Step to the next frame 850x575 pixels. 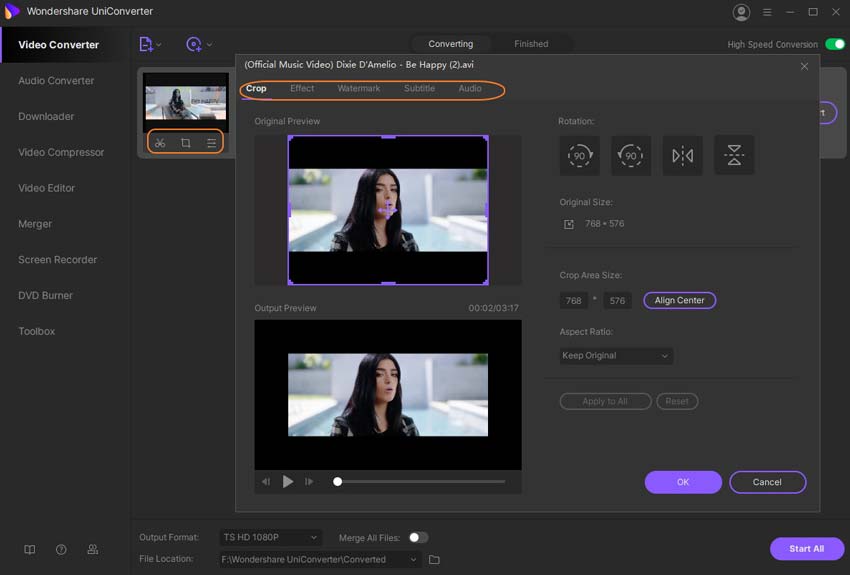click(x=309, y=481)
